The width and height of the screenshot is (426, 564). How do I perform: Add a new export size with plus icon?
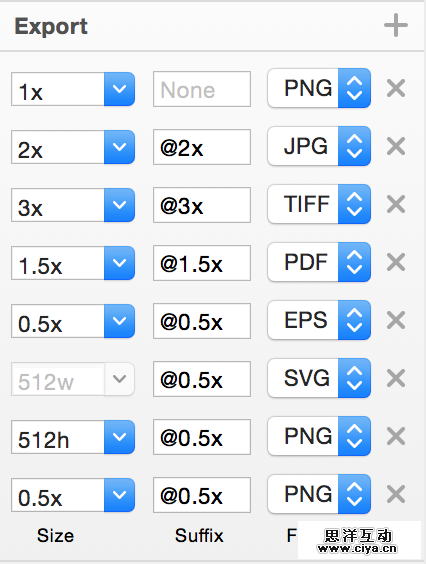(x=396, y=25)
